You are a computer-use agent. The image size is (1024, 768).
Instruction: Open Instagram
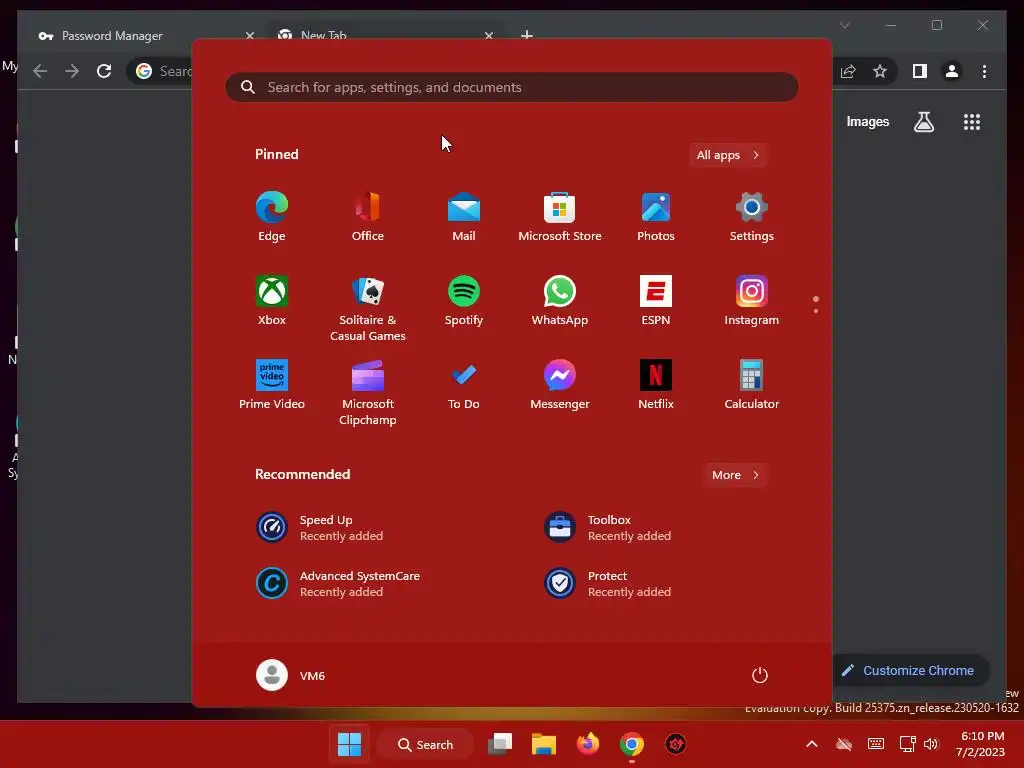[x=752, y=300]
